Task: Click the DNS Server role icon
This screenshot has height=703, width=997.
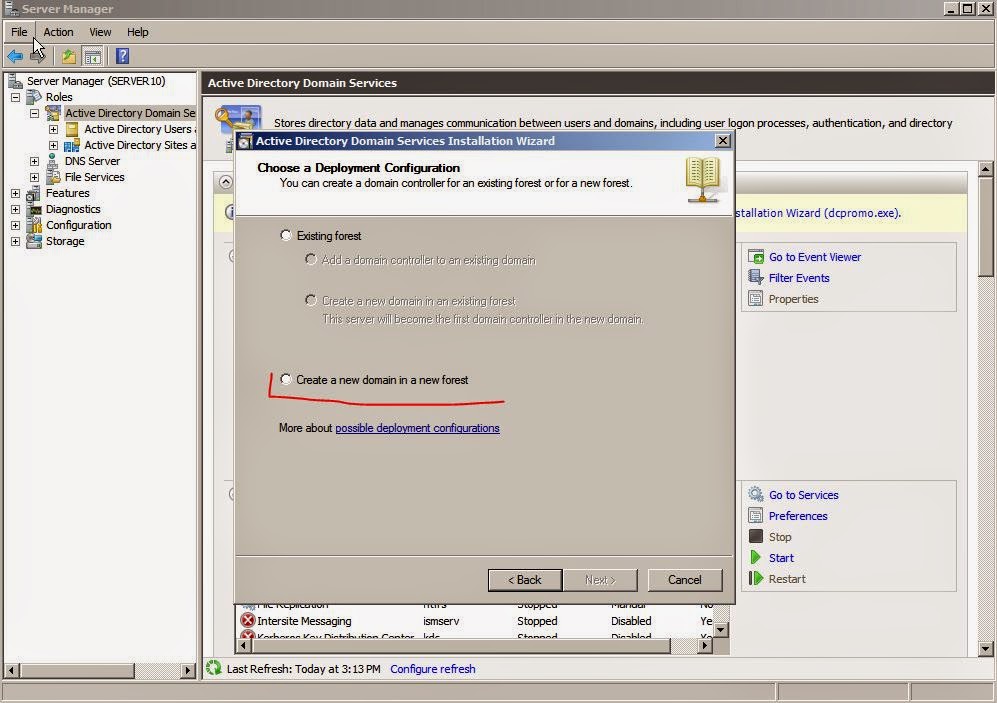Action: point(53,161)
